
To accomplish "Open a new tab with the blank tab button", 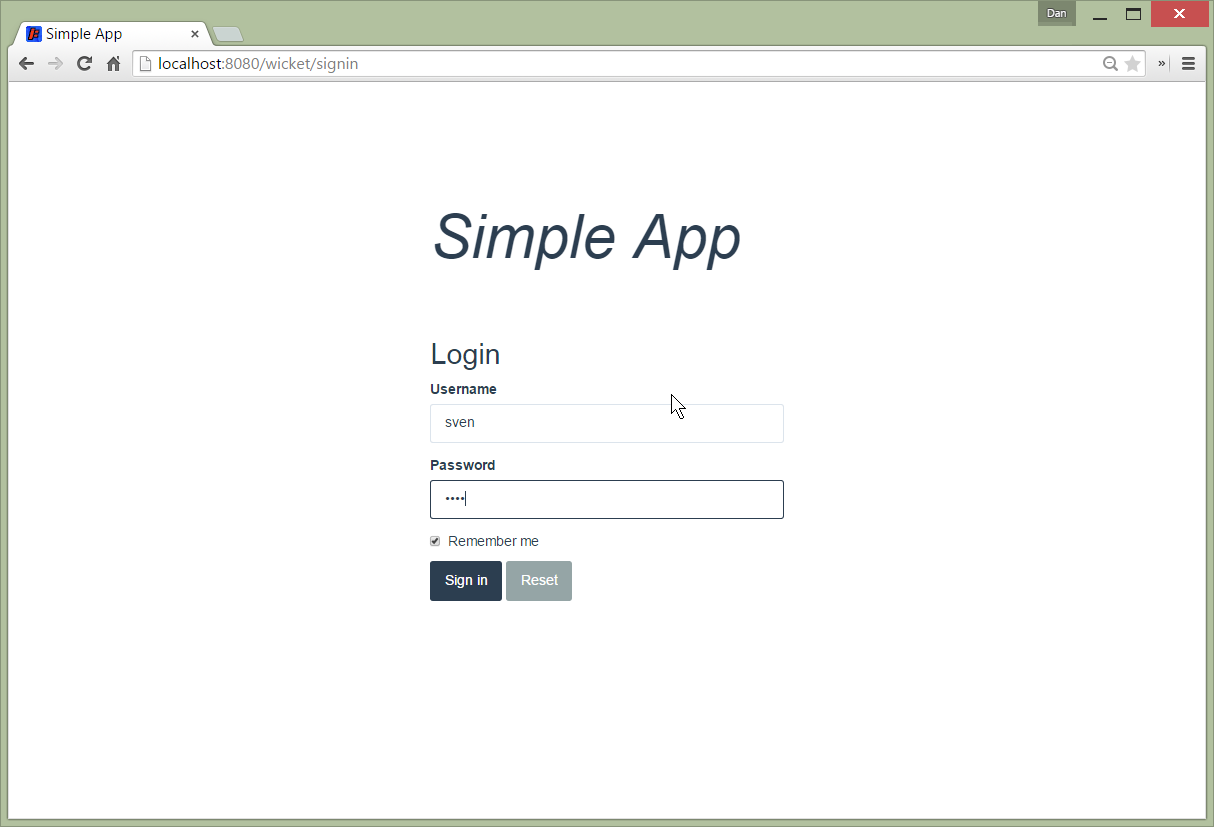I will pos(228,35).
